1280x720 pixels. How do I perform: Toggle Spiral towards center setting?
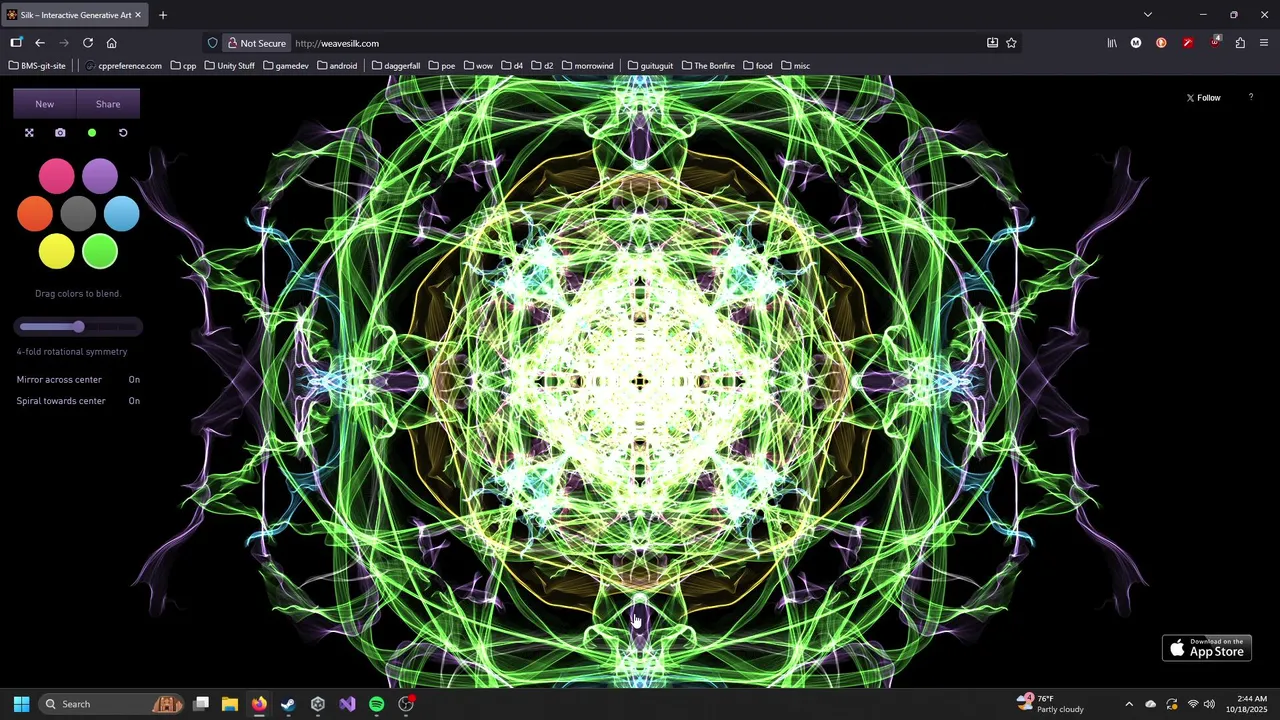pos(78,401)
